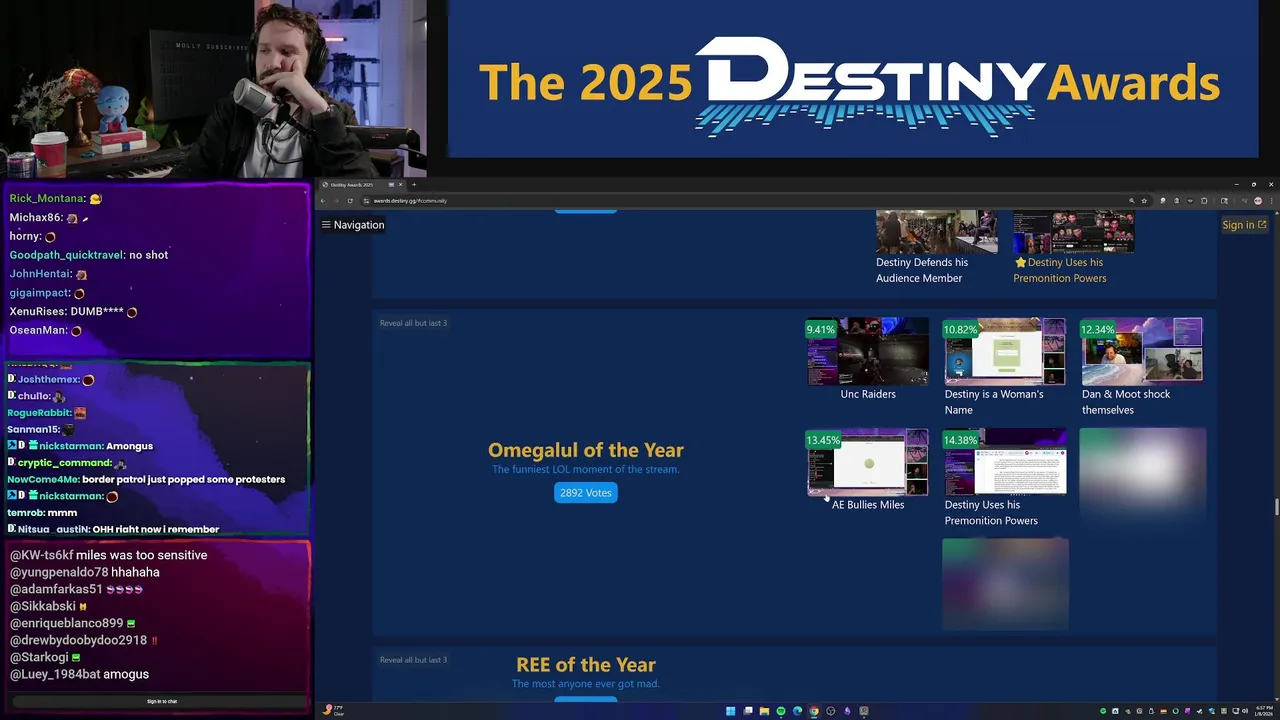Open the zoom magnifier icon in address bar
This screenshot has height=720, width=1280.
coord(1132,201)
